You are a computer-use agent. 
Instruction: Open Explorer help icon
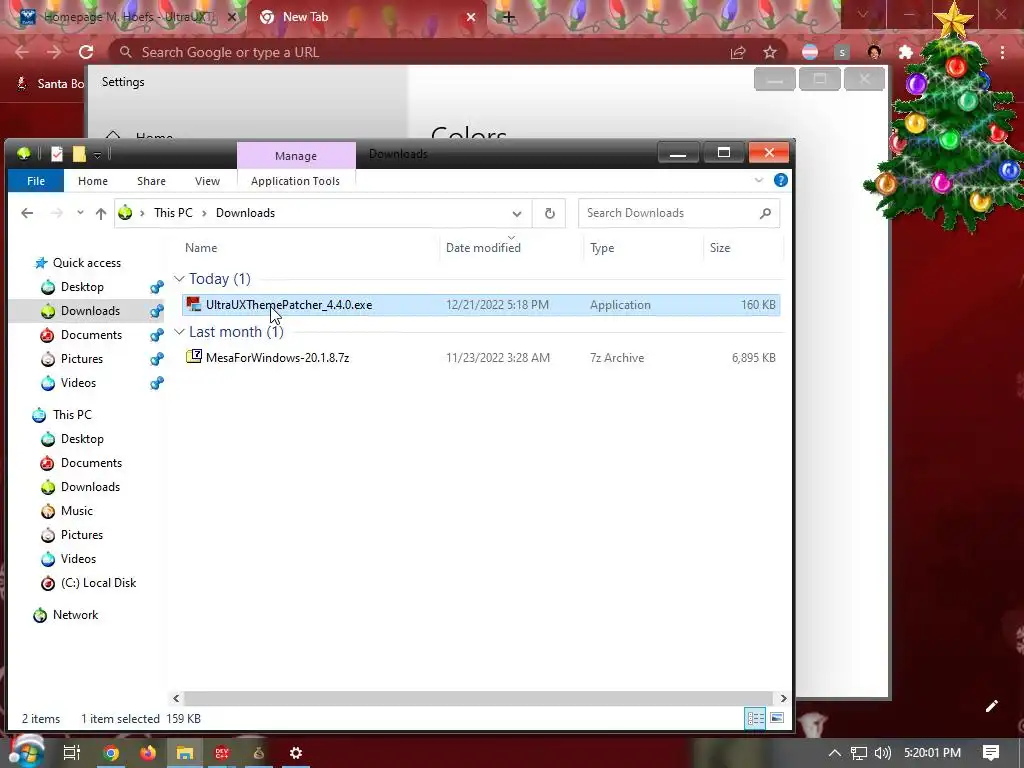(780, 180)
